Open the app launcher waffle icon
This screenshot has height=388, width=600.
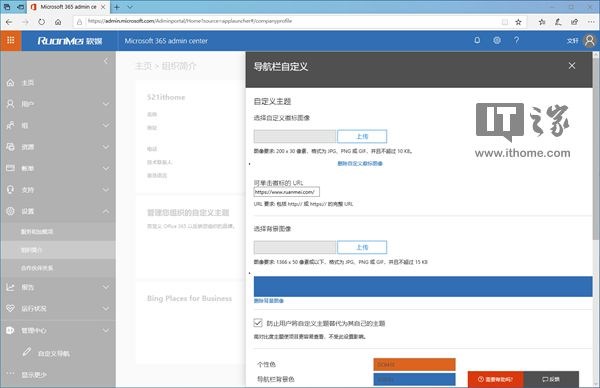(11, 41)
